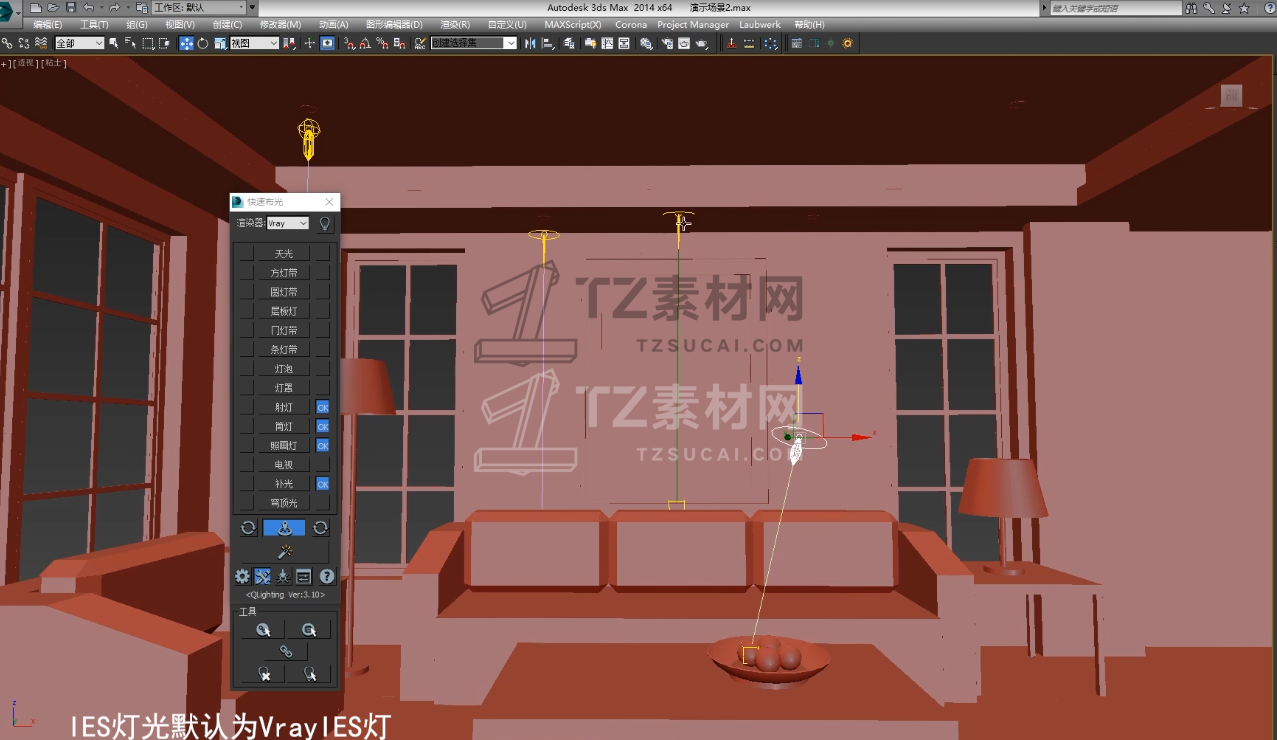Open File icon in quick access toolbar
The image size is (1277, 740).
[x=52, y=8]
